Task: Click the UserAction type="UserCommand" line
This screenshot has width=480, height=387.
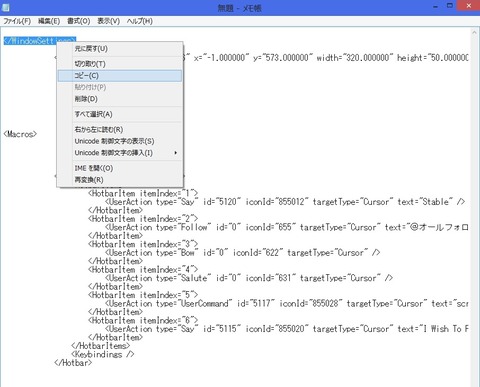Action: point(286,303)
